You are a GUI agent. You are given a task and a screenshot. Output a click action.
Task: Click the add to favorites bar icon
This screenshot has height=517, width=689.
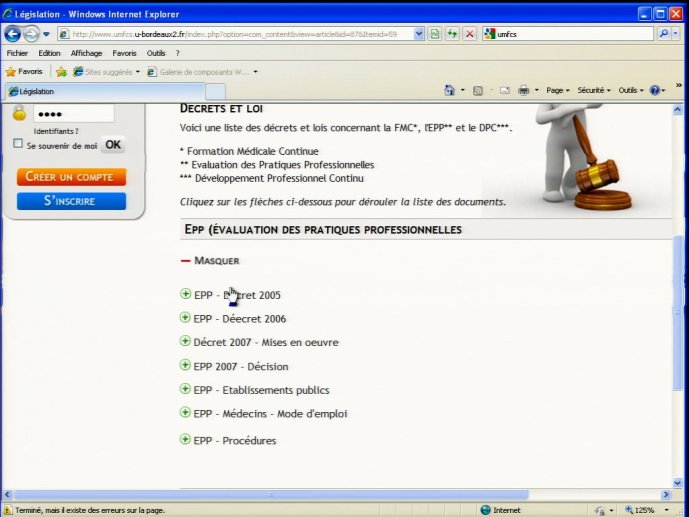62,72
